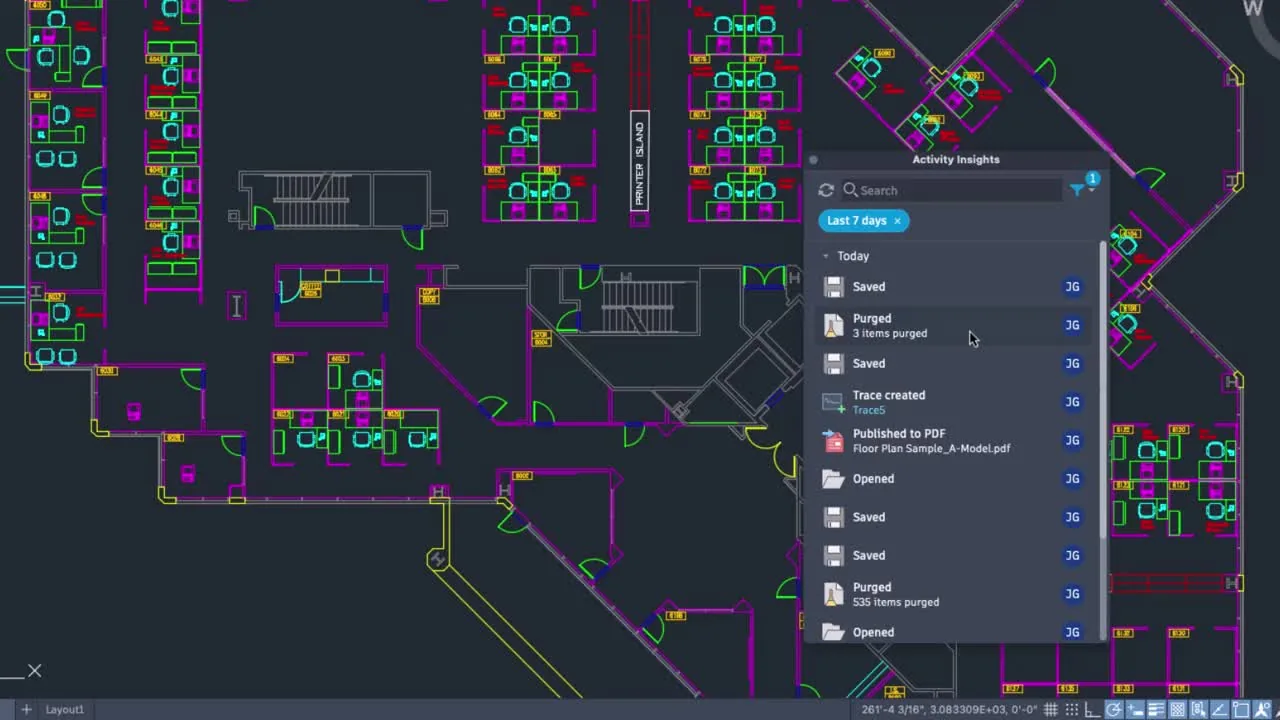Click the annotation scale icon in status bar
Screen dimensions: 1280x720
click(1262, 710)
